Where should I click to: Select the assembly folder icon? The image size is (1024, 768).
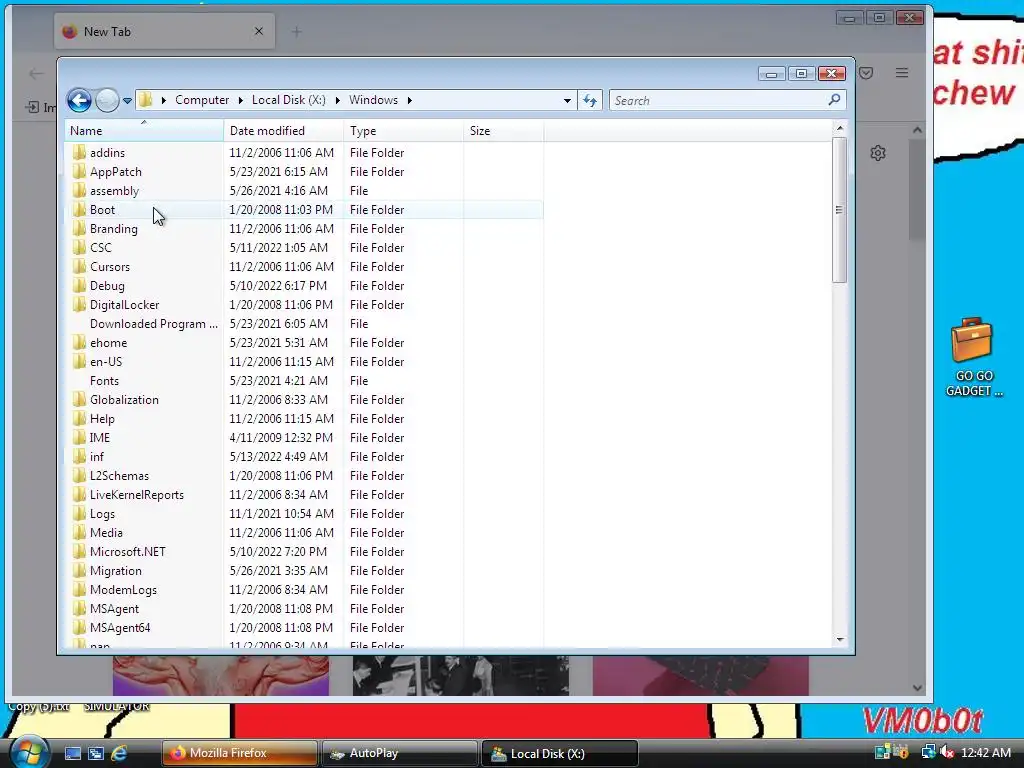point(79,190)
